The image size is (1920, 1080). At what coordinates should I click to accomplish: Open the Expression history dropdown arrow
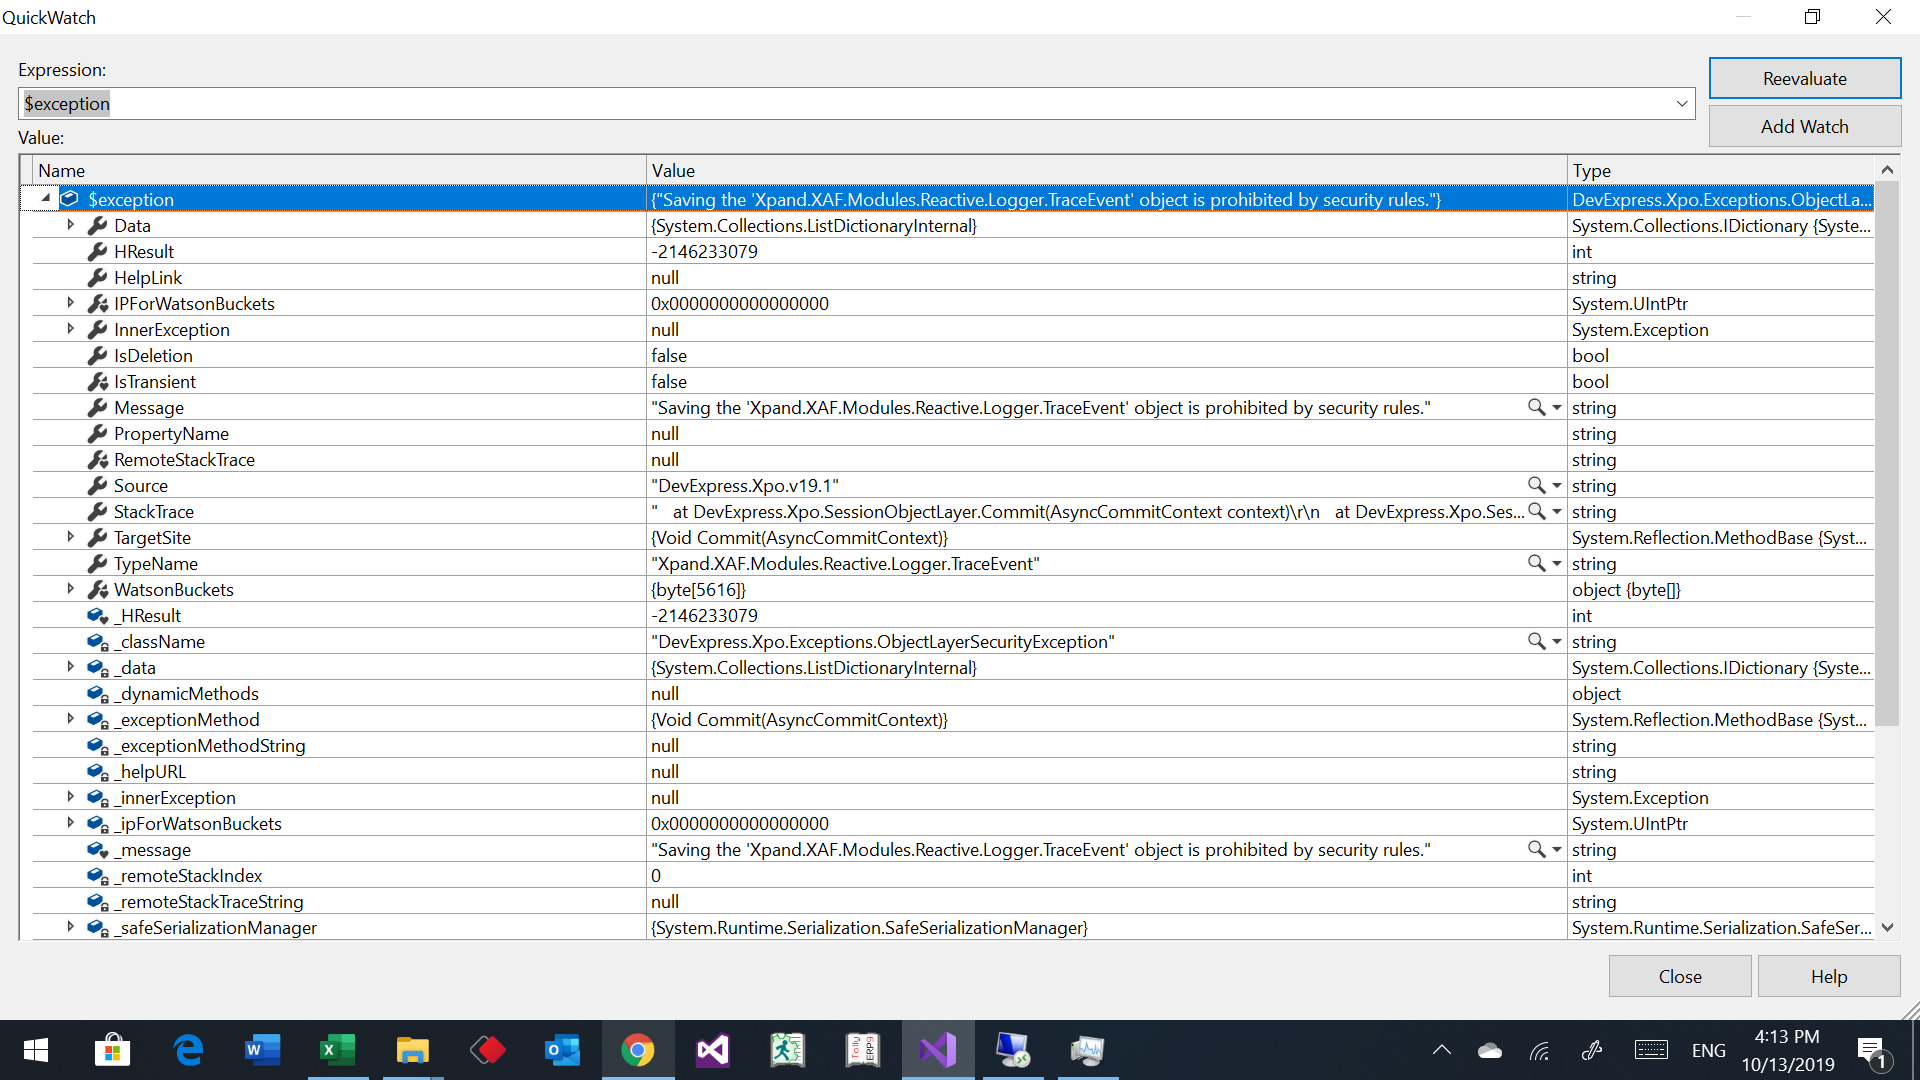[1682, 103]
